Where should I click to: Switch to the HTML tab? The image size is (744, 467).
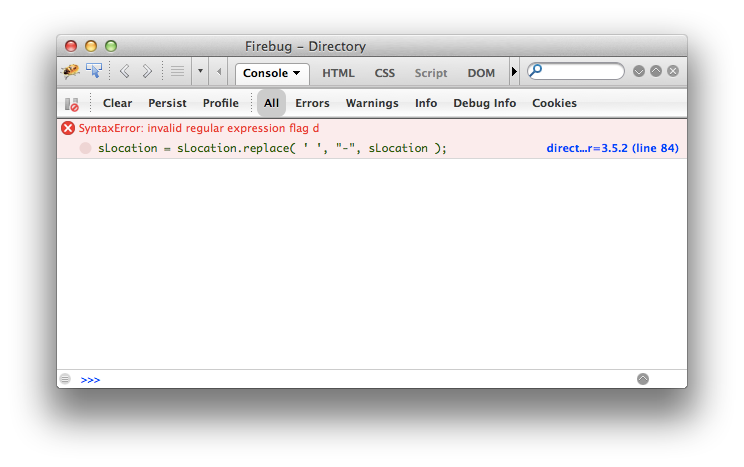pyautogui.click(x=338, y=73)
